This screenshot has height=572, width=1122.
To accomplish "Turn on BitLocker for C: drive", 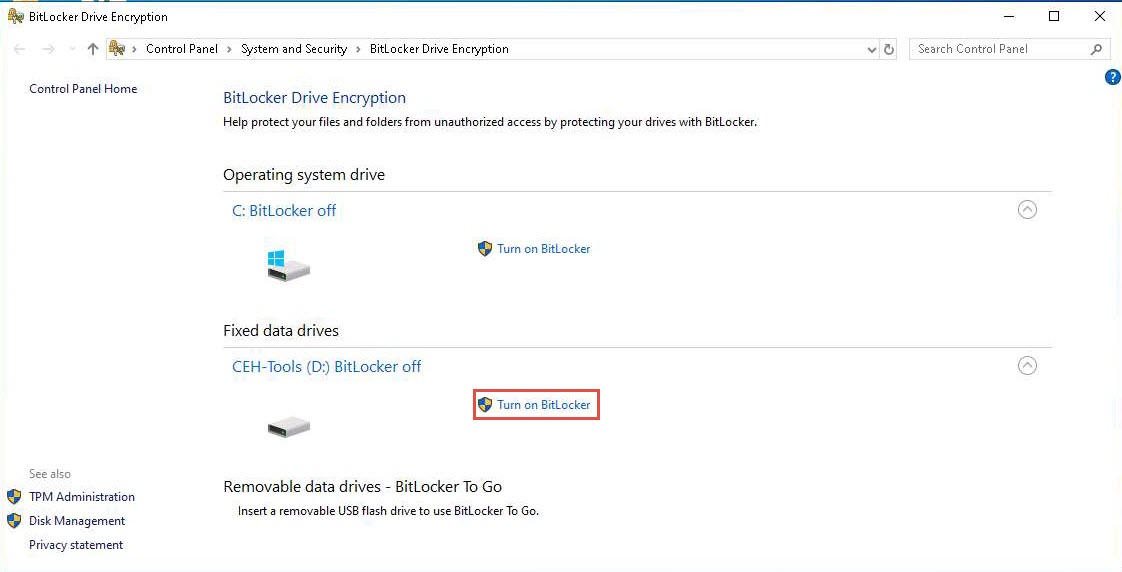I will click(x=543, y=249).
